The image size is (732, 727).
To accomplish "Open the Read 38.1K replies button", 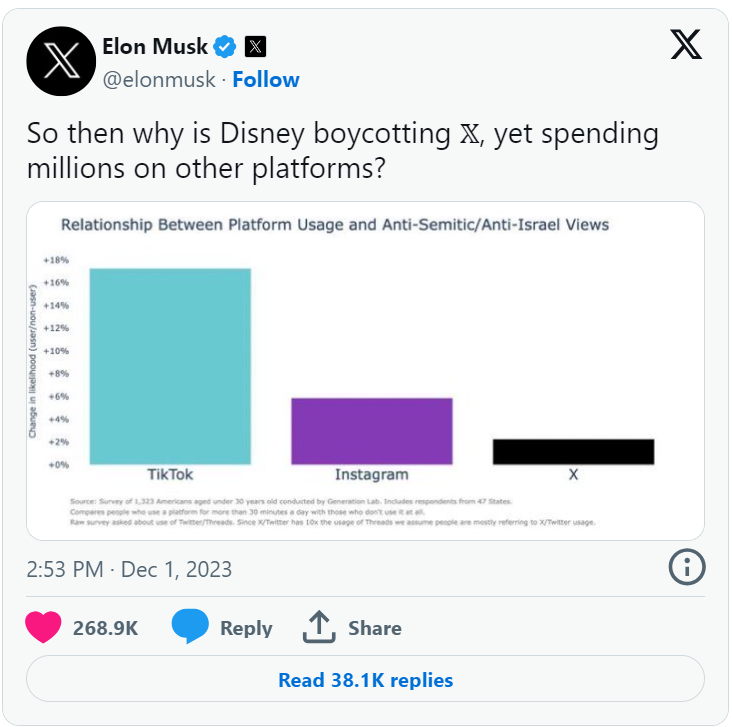I will (x=366, y=679).
